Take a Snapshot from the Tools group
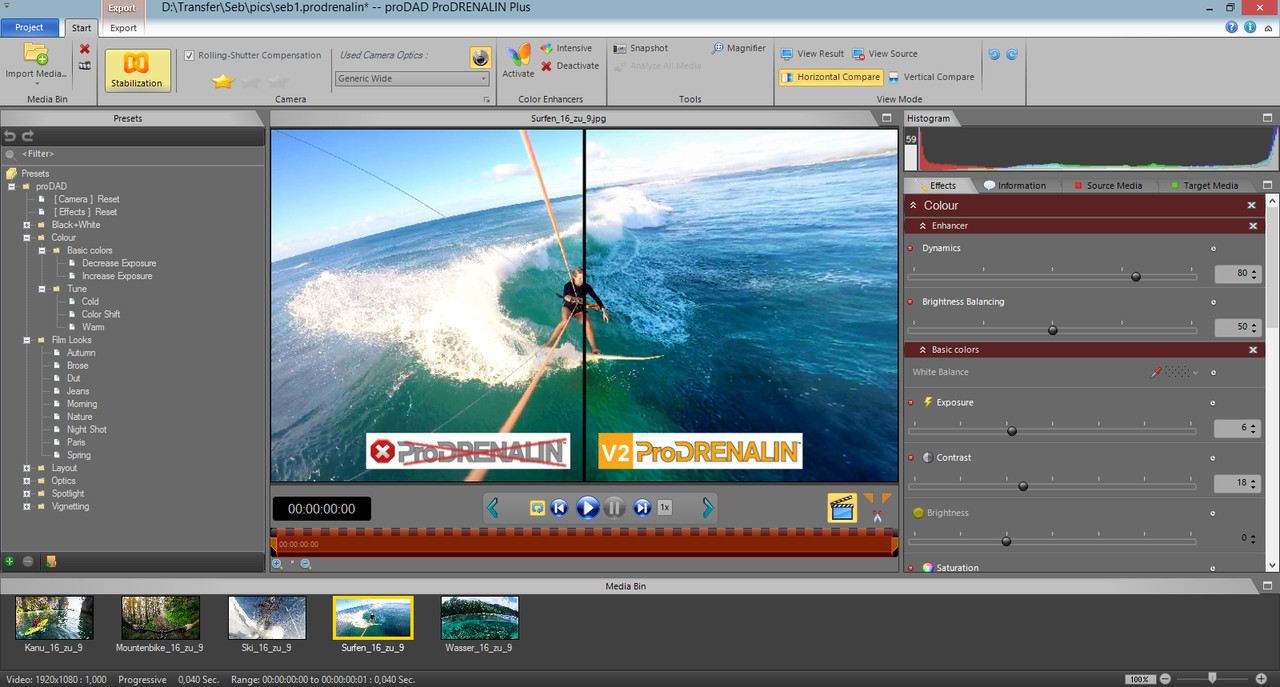 [x=641, y=48]
